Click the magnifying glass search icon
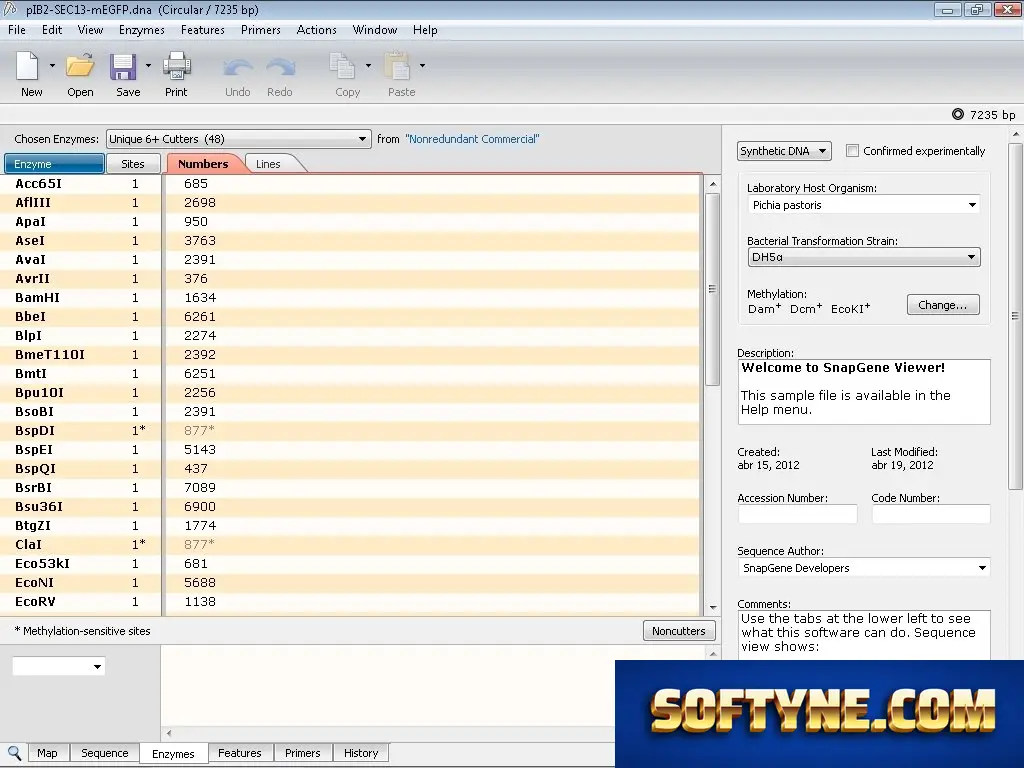1024x768 pixels. (x=14, y=752)
